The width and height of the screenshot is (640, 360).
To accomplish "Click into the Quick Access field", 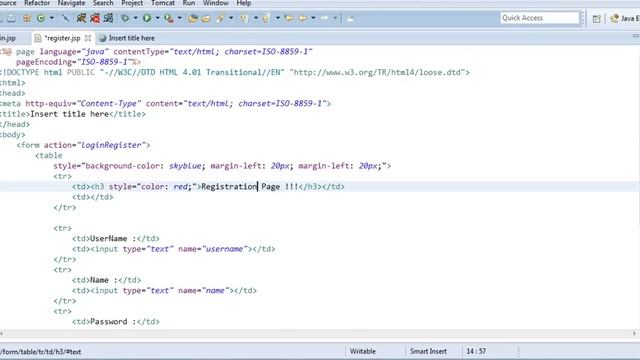I will click(540, 18).
